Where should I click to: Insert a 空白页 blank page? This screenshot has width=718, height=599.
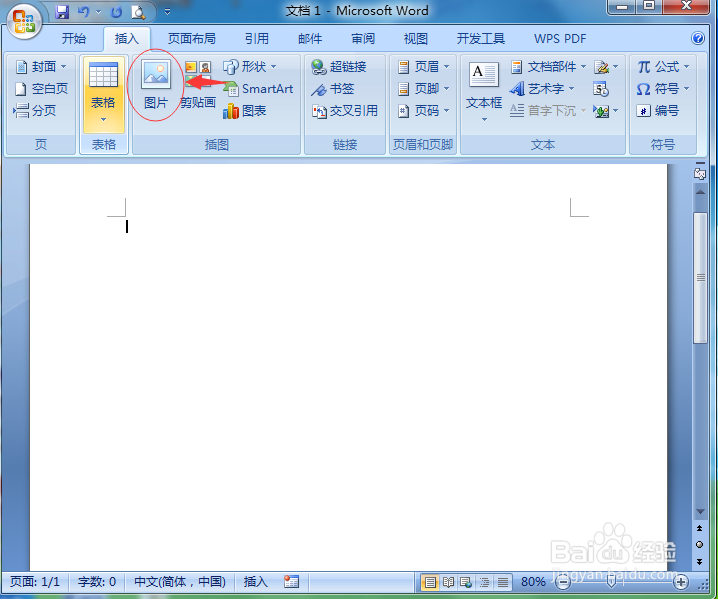coord(40,88)
